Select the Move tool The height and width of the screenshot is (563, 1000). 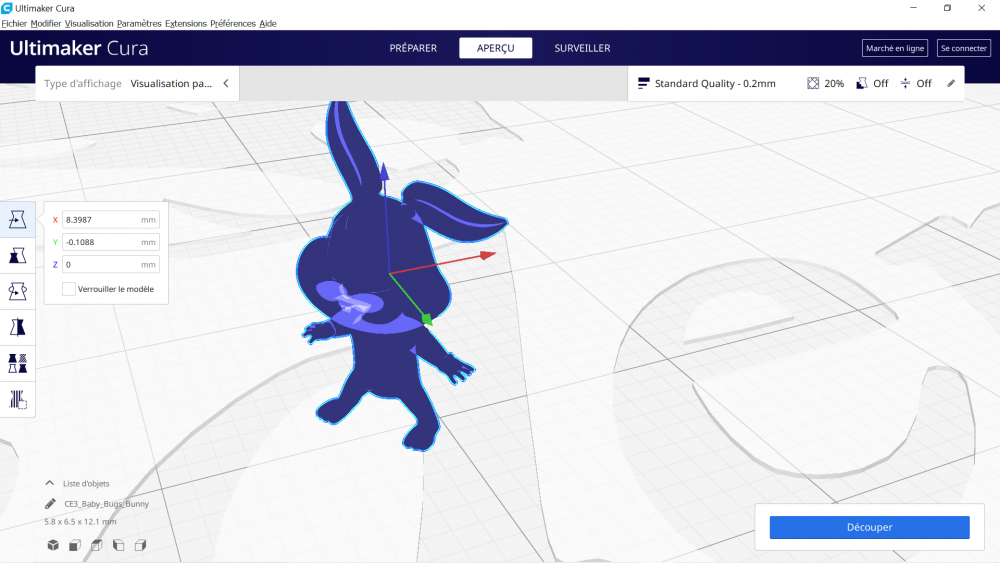point(17,219)
